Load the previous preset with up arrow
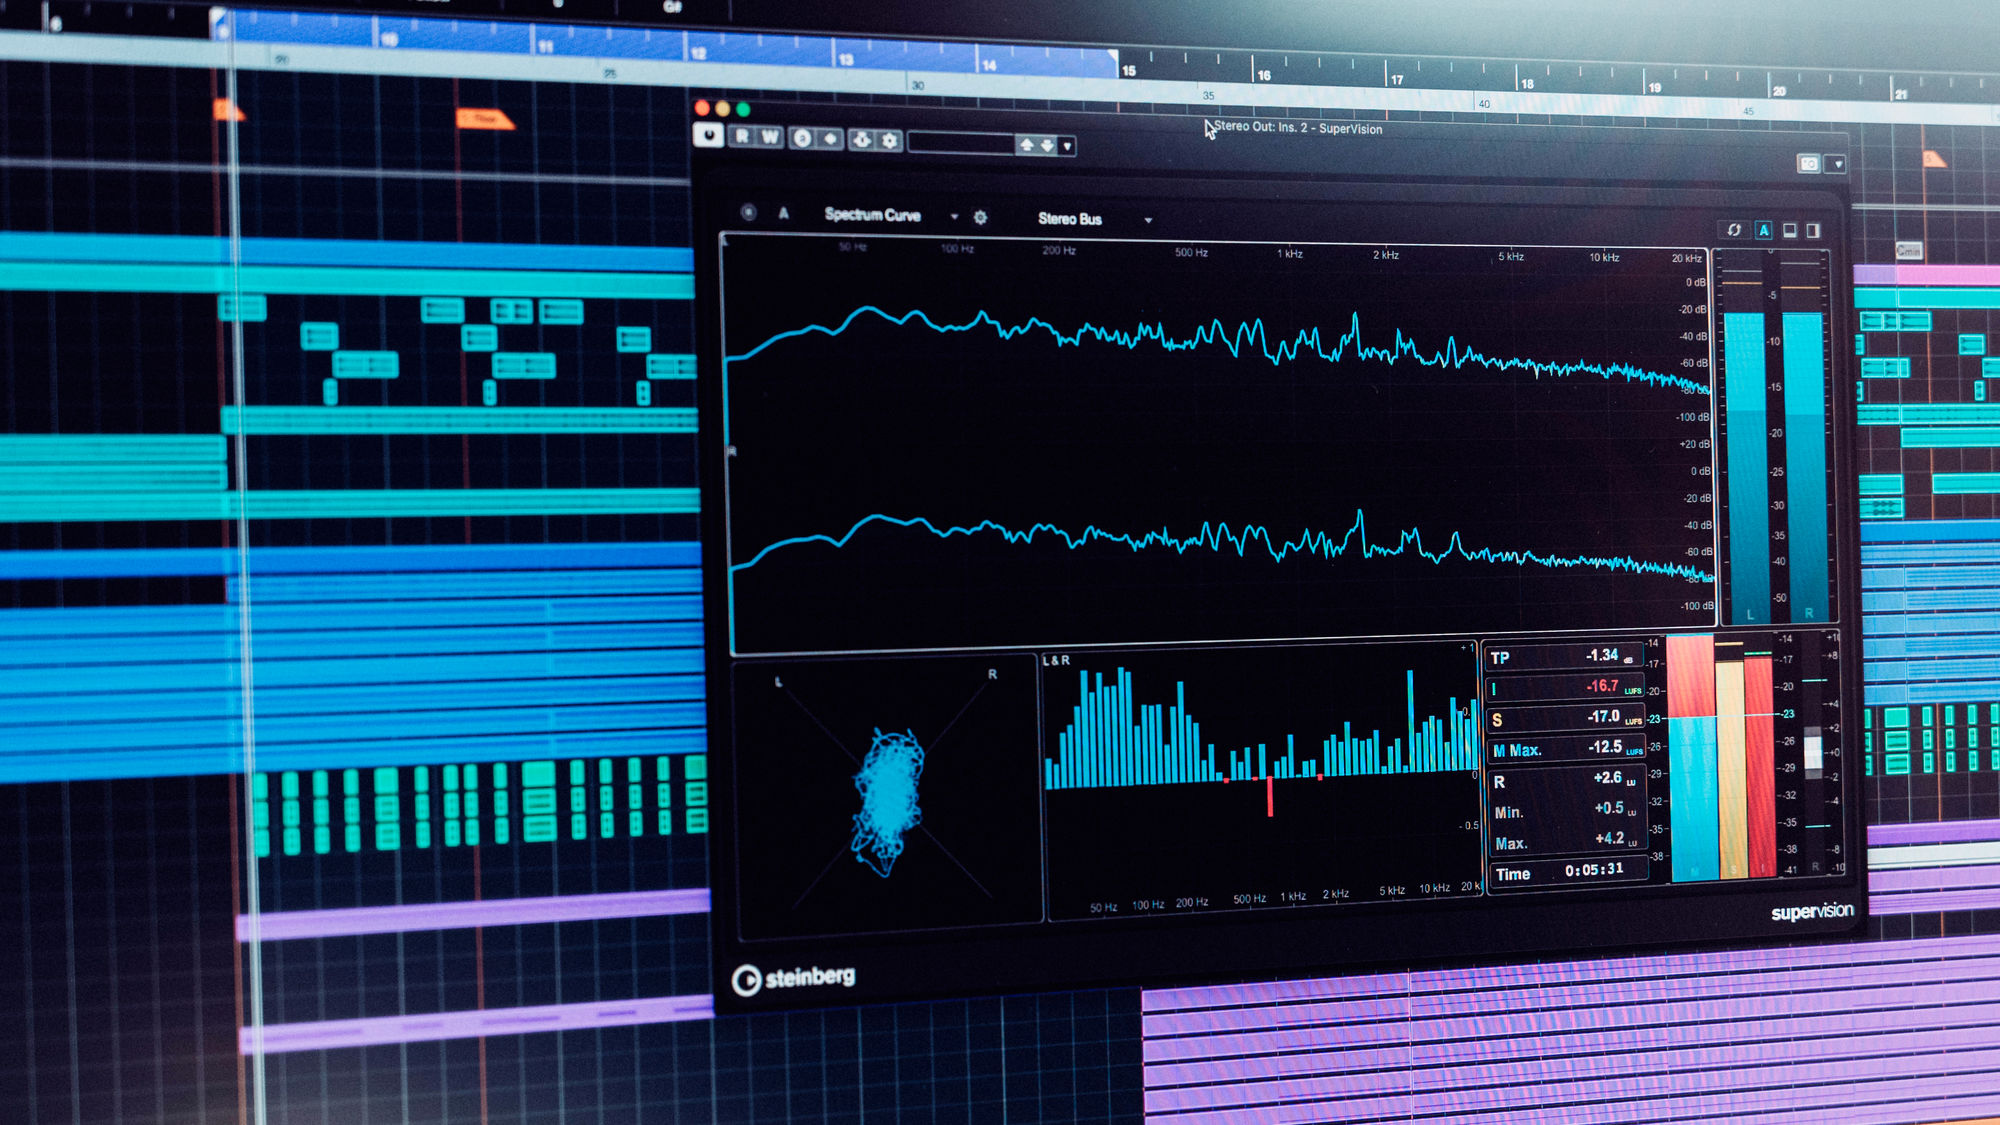The image size is (2000, 1125). click(x=1026, y=145)
